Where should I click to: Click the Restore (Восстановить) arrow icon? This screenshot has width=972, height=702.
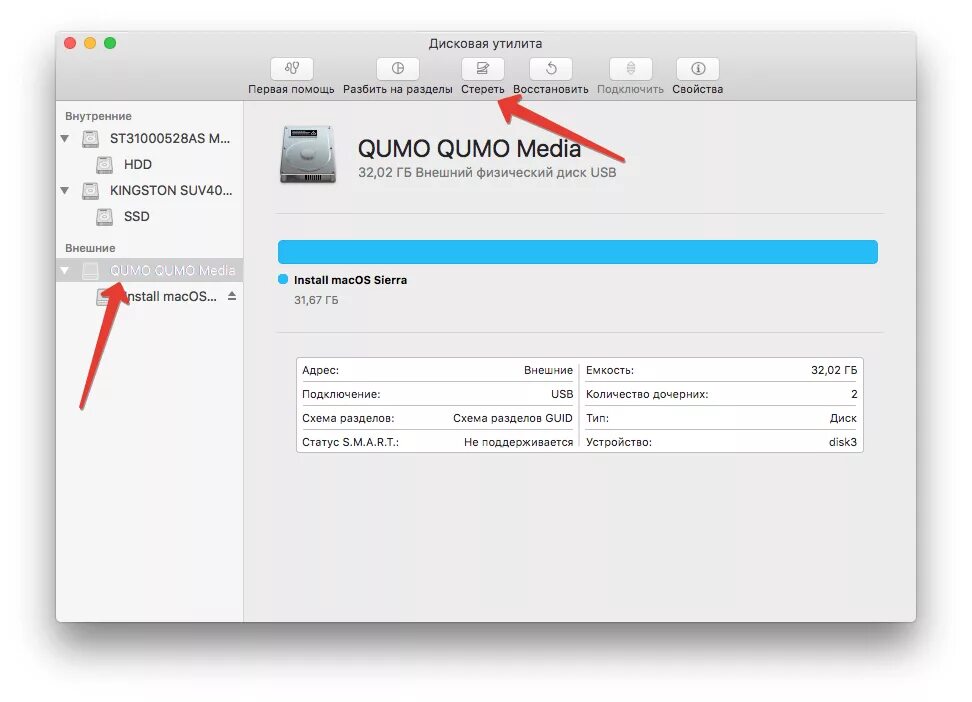[x=550, y=68]
